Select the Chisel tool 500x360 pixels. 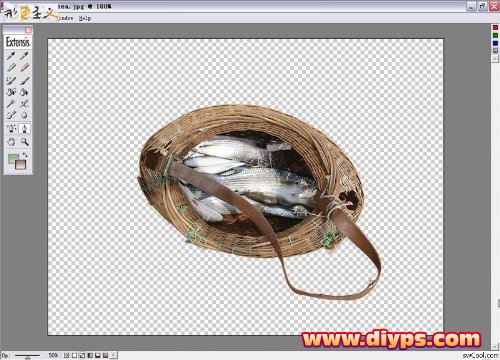click(11, 115)
